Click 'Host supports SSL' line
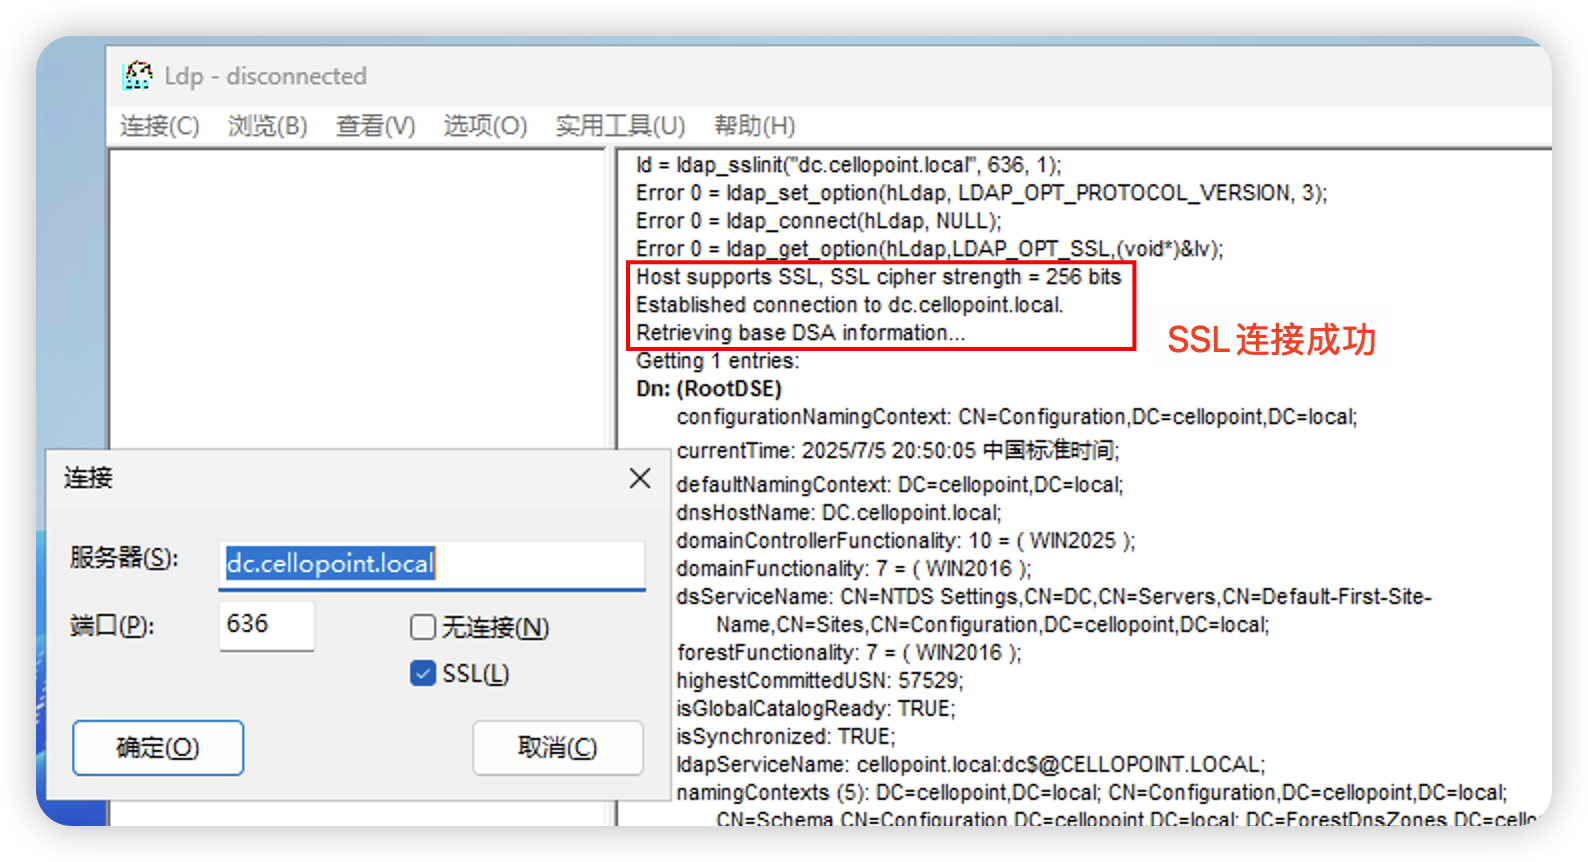1588x862 pixels. coord(879,277)
